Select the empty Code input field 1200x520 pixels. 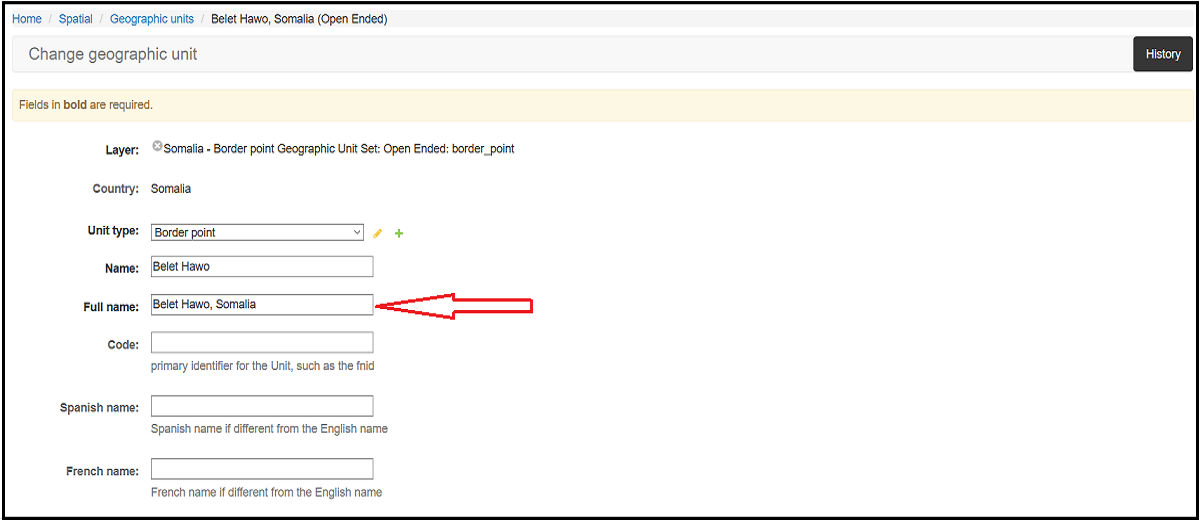tap(262, 342)
